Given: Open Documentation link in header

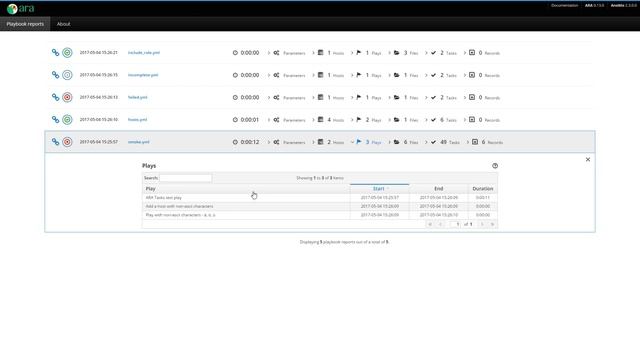Looking at the screenshot, I should (x=564, y=5).
